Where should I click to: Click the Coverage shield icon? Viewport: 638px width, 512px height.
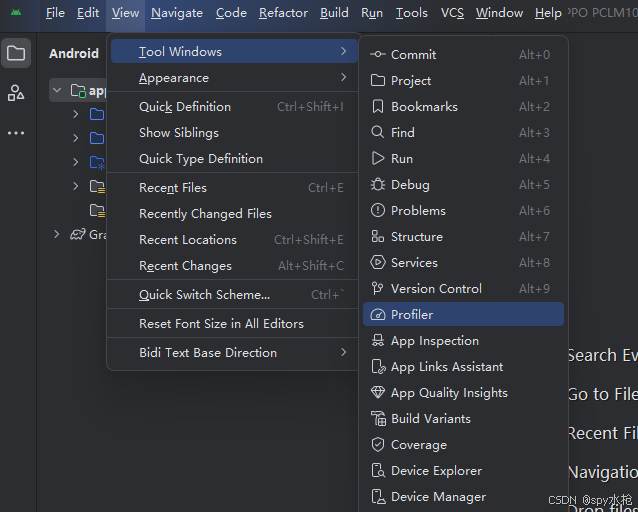(x=378, y=444)
